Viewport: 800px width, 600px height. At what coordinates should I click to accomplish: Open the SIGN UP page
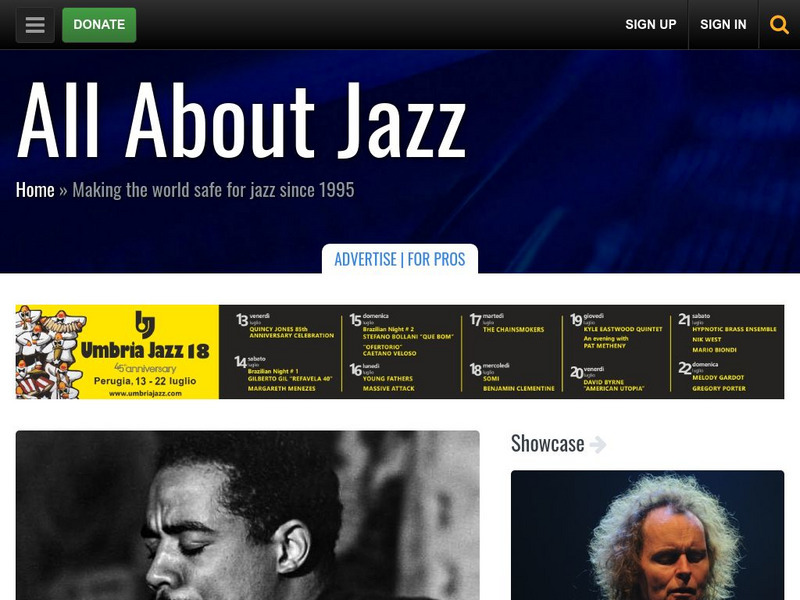click(x=651, y=24)
